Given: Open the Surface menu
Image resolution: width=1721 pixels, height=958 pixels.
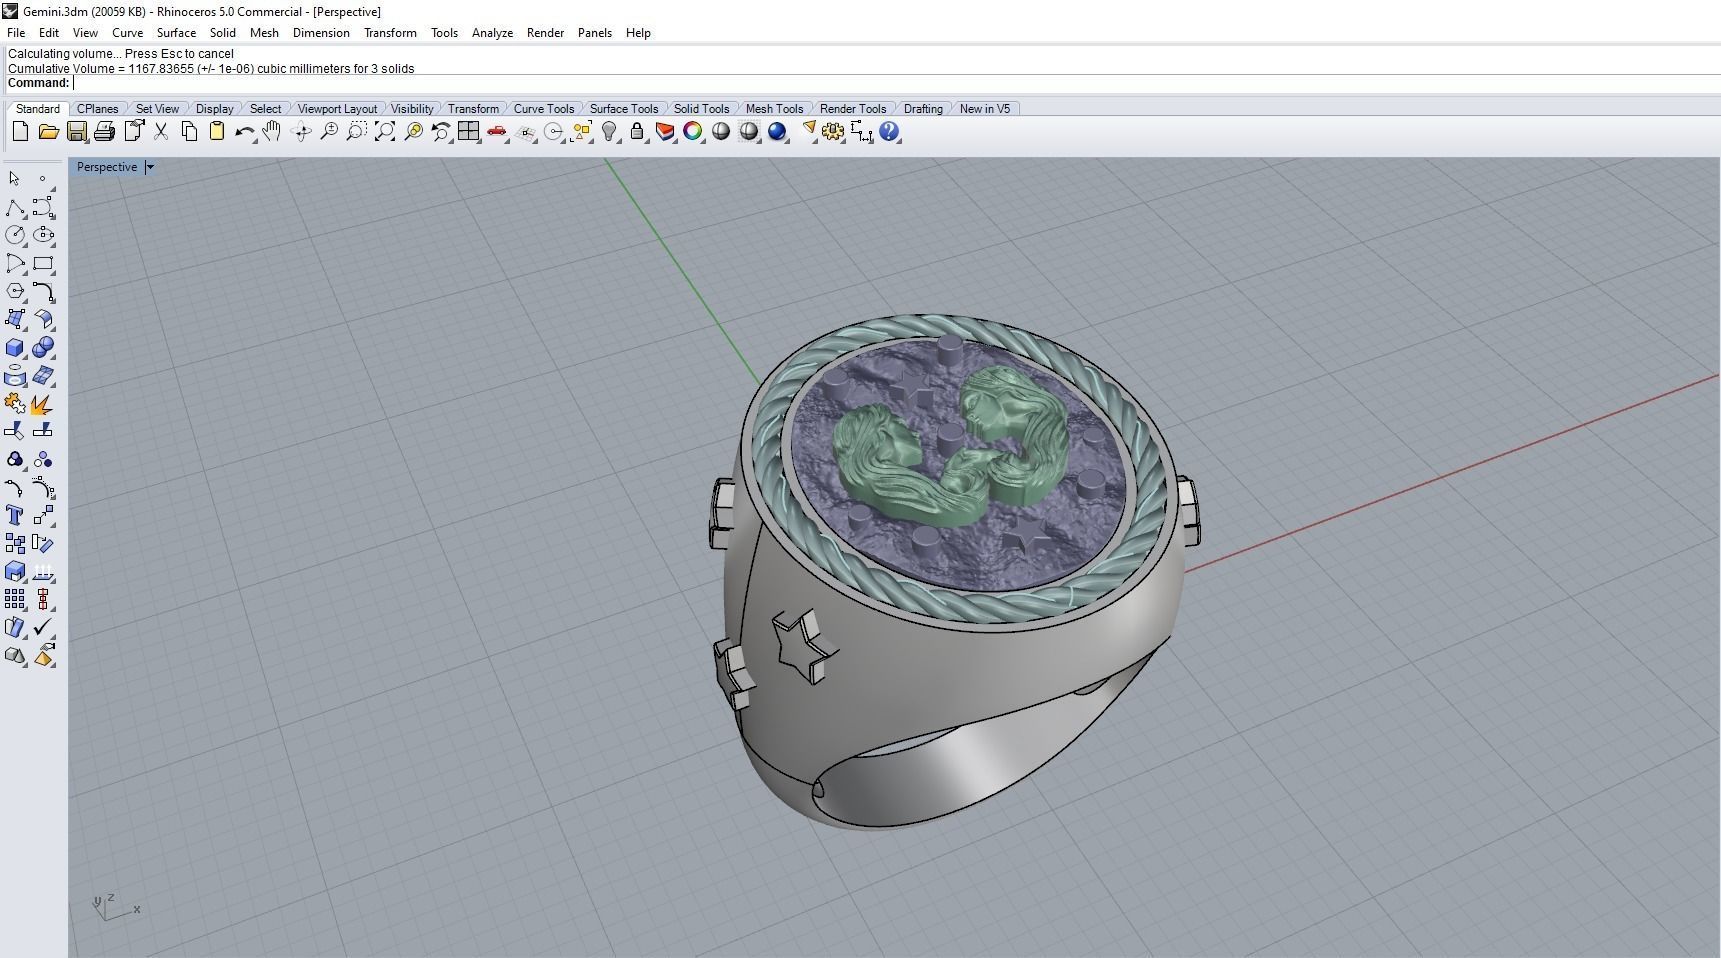Looking at the screenshot, I should (176, 33).
